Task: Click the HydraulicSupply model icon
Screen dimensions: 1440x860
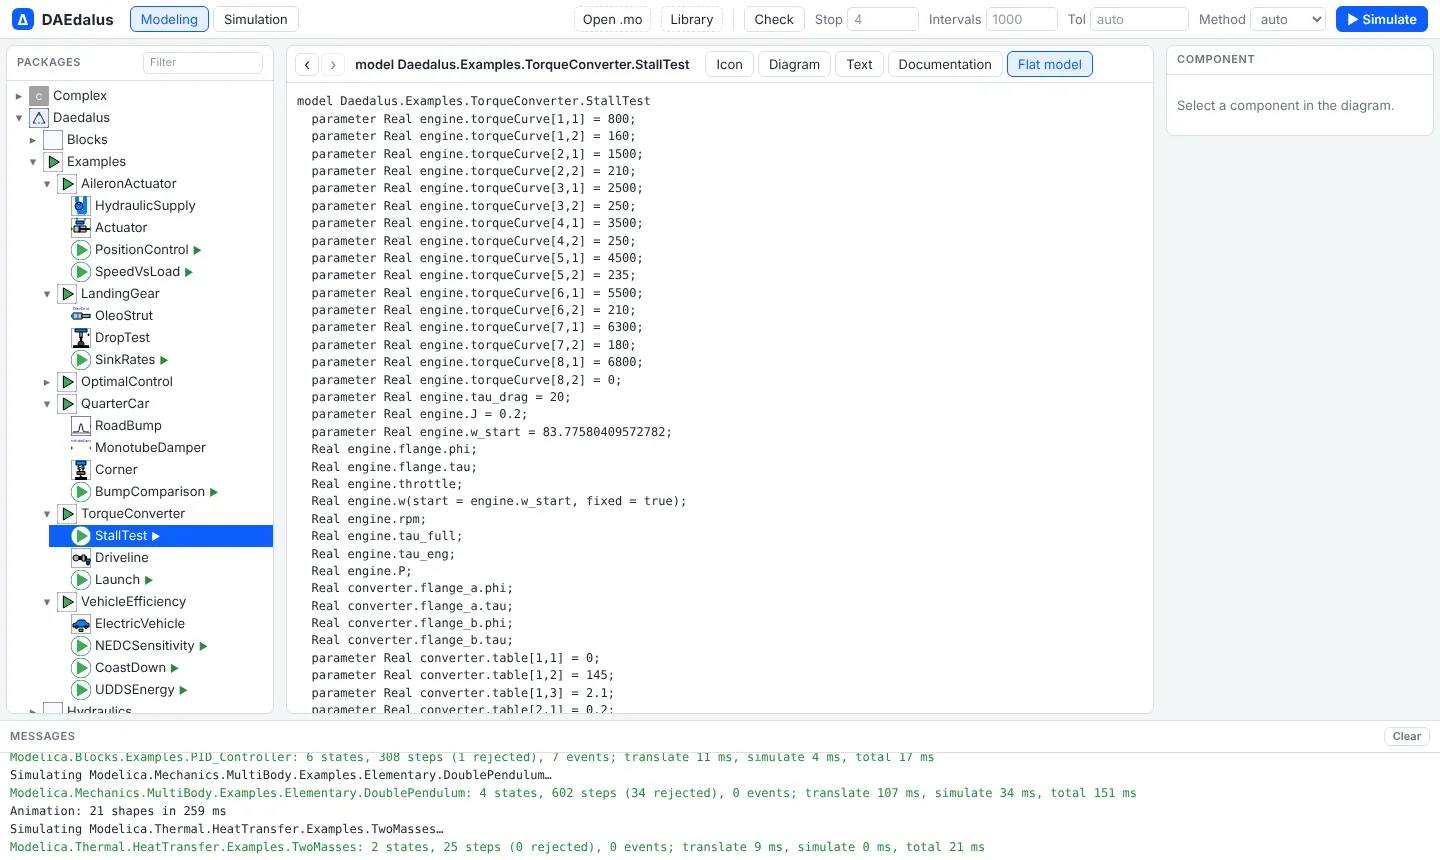Action: point(81,206)
